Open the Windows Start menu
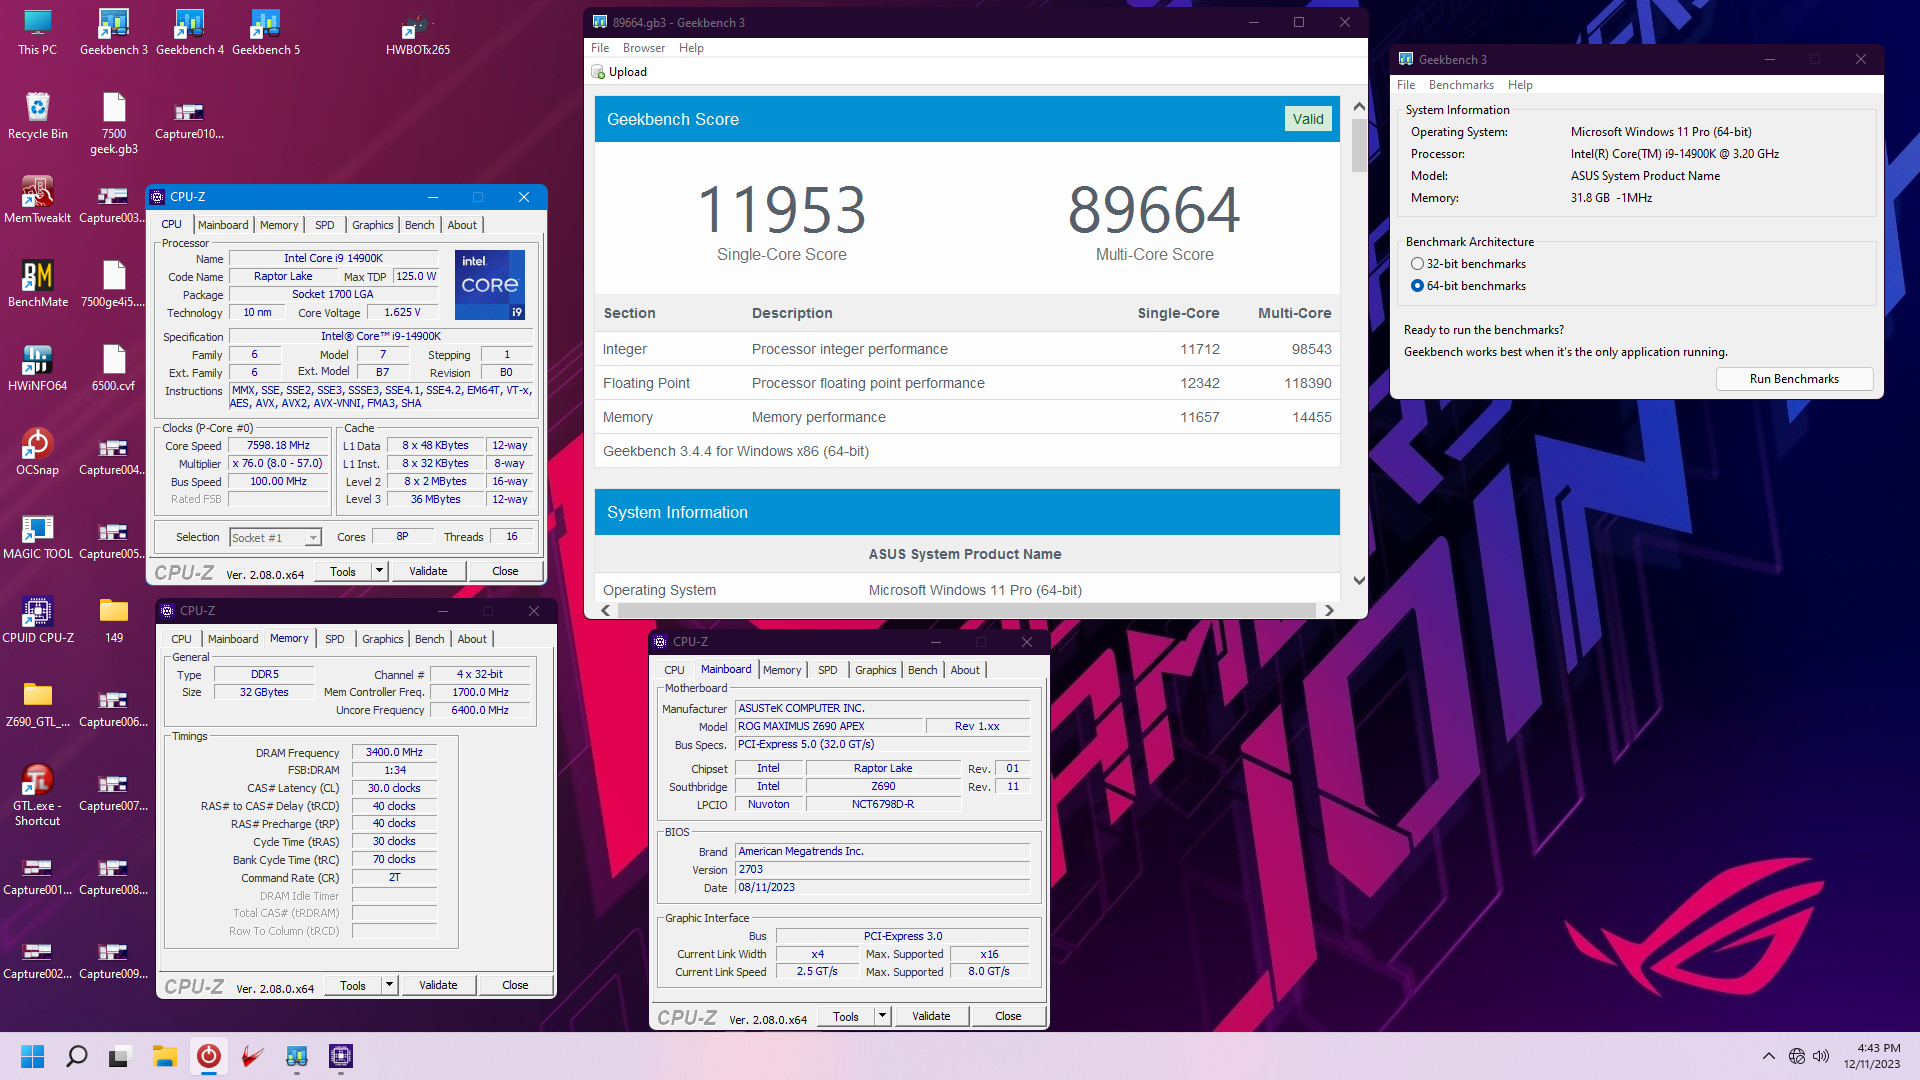The height and width of the screenshot is (1080, 1920). click(32, 1056)
